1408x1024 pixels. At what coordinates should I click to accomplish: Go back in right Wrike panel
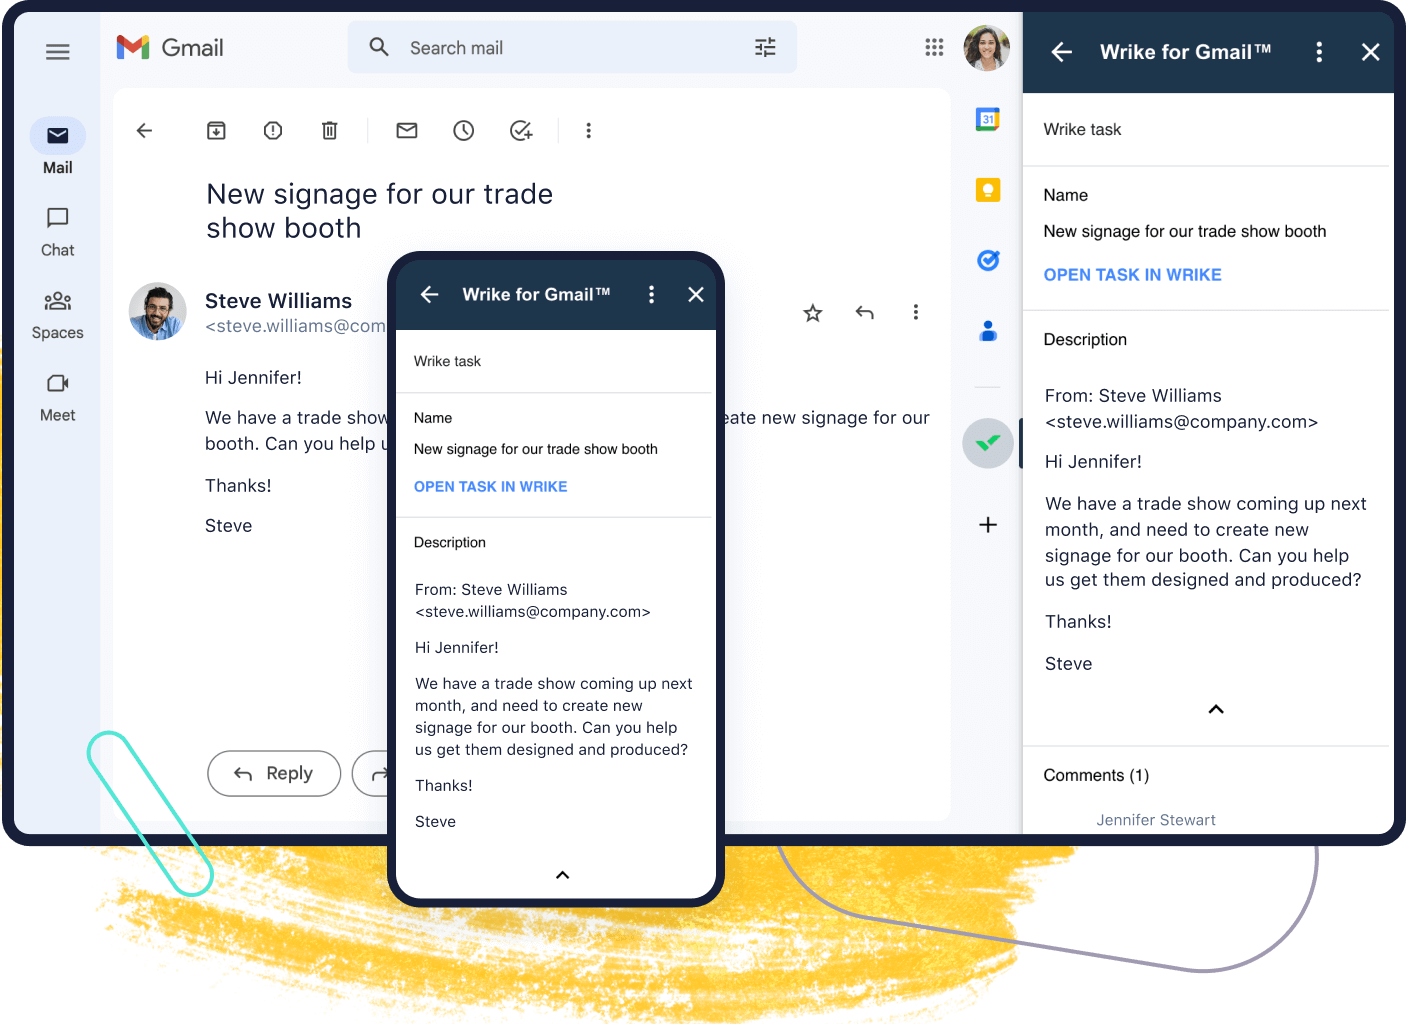click(1062, 52)
